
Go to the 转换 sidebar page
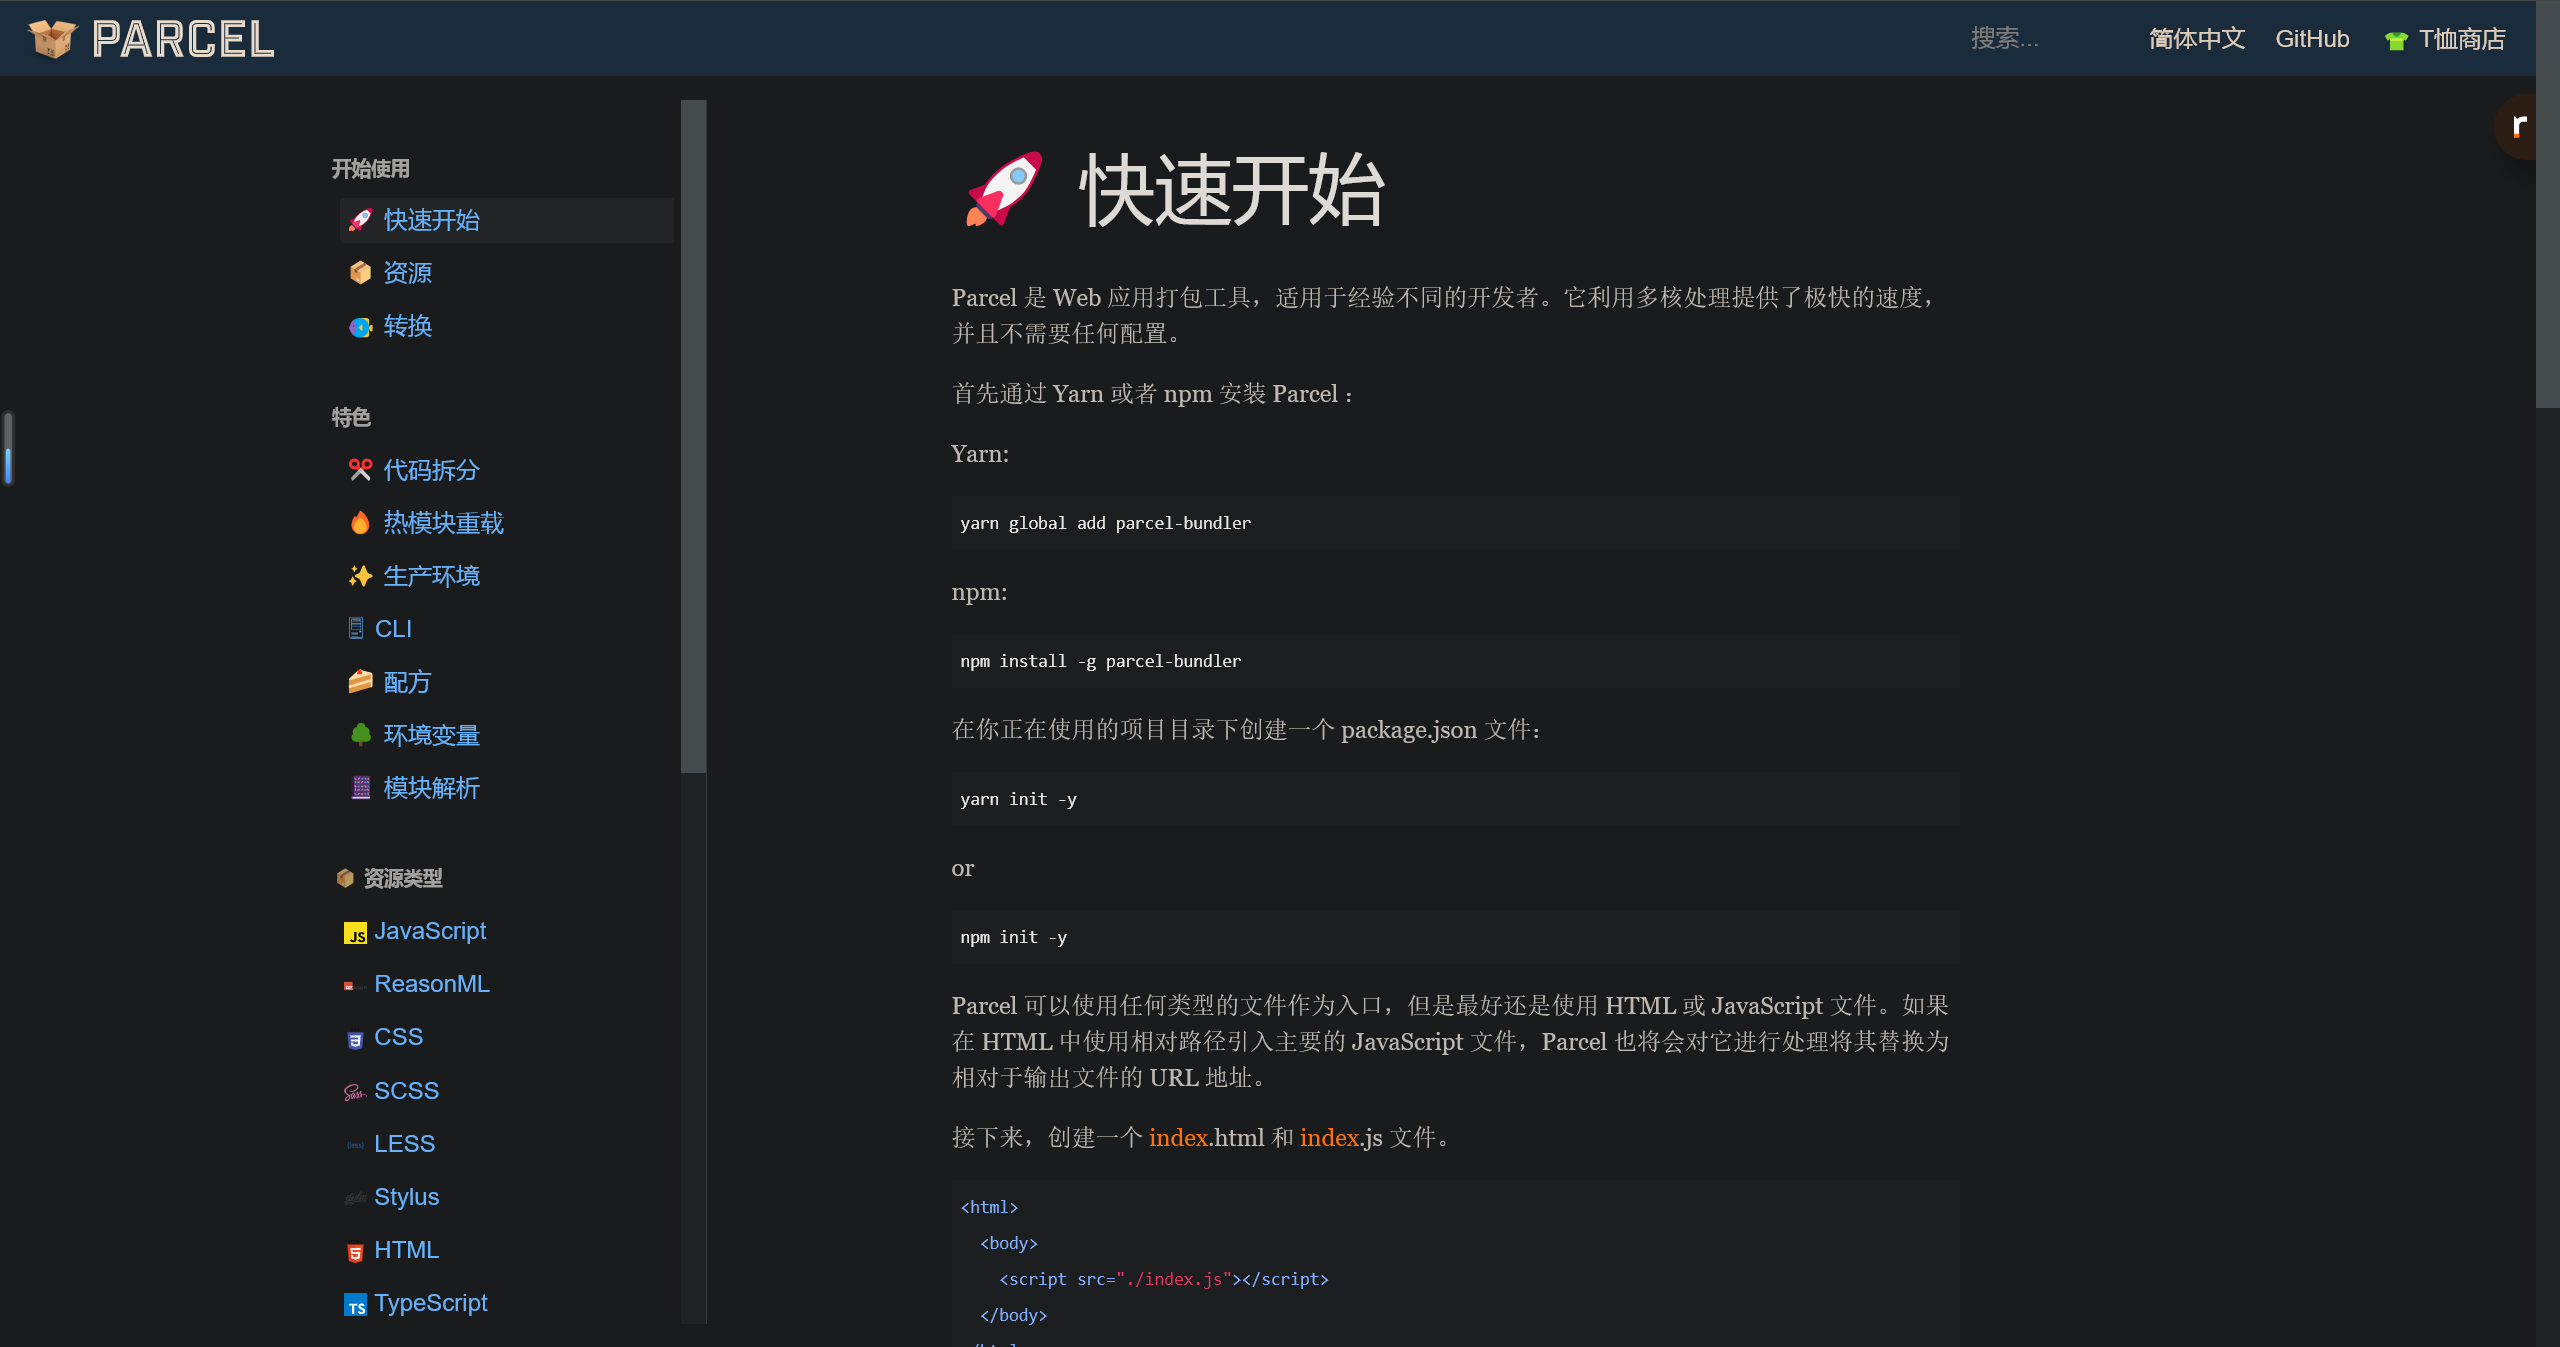pos(407,326)
